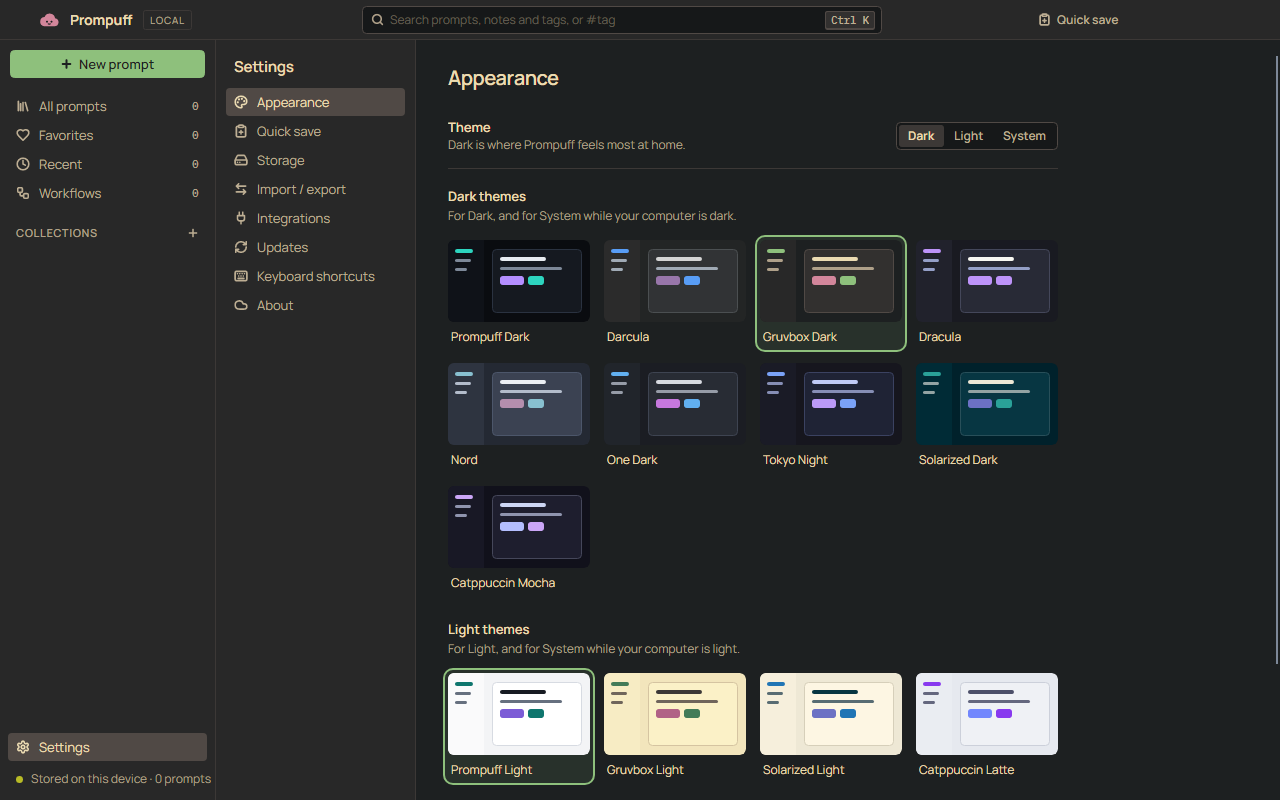Pick the Gruvbox Light theme
Image resolution: width=1280 pixels, height=800 pixels.
[x=675, y=726]
